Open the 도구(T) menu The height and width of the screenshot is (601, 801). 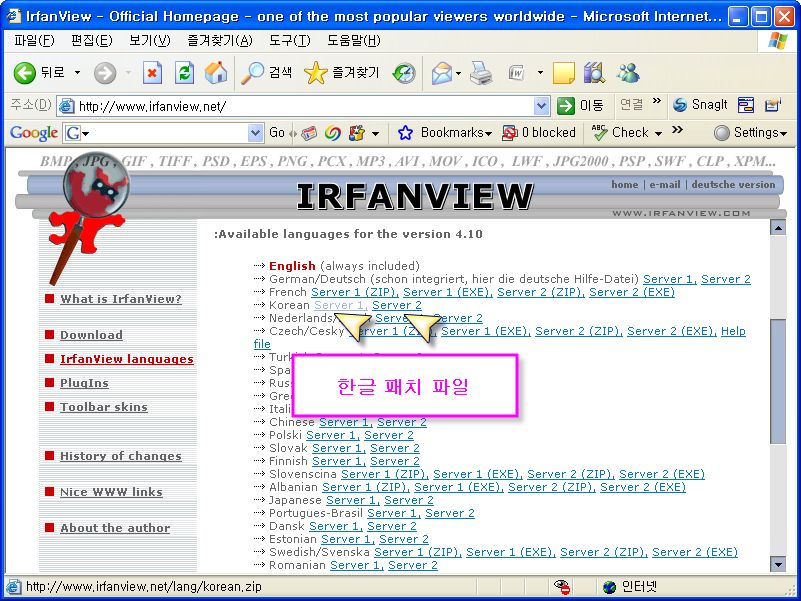click(x=289, y=40)
